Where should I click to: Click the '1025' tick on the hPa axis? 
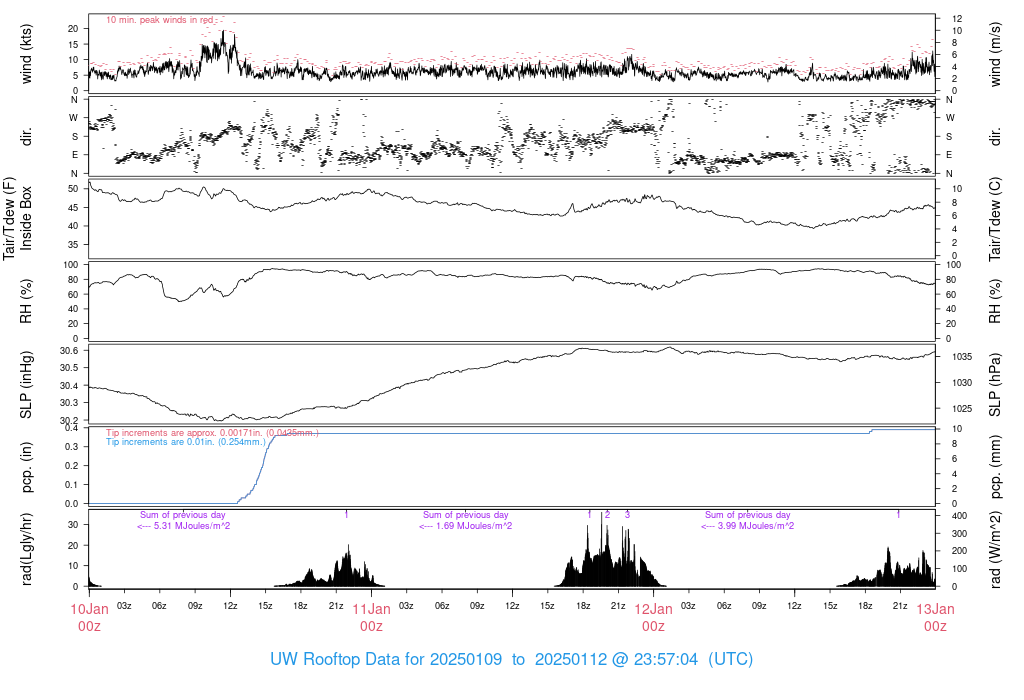coord(961,409)
